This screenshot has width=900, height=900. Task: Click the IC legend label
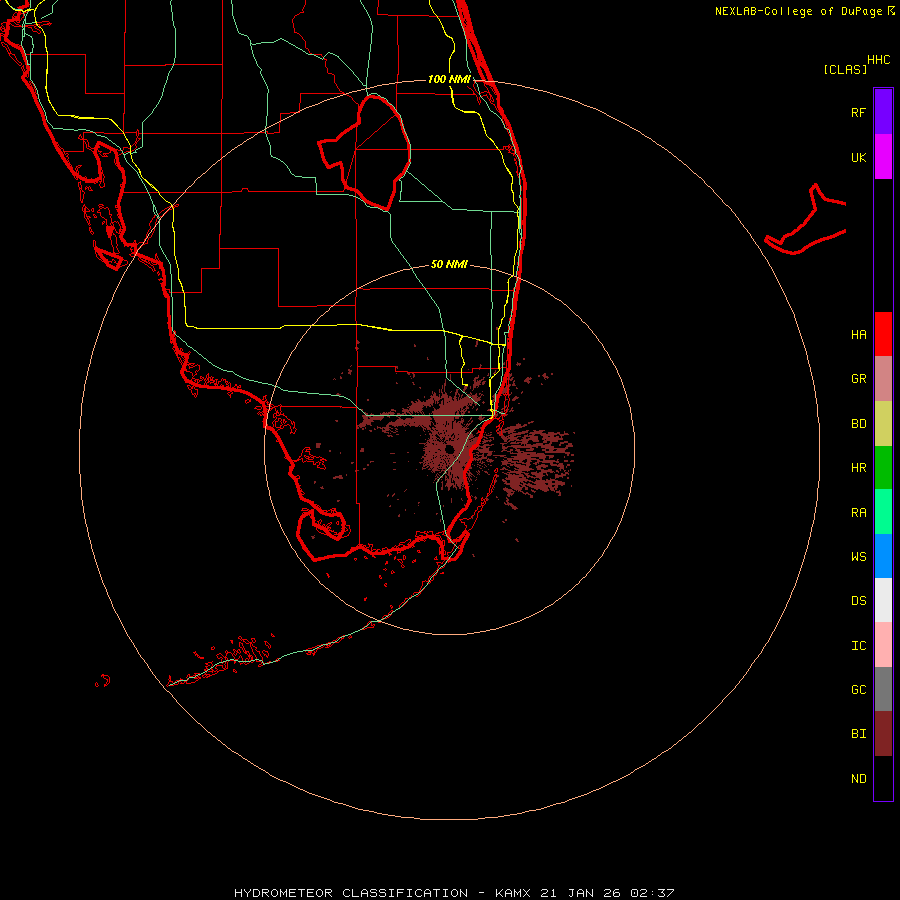click(858, 646)
